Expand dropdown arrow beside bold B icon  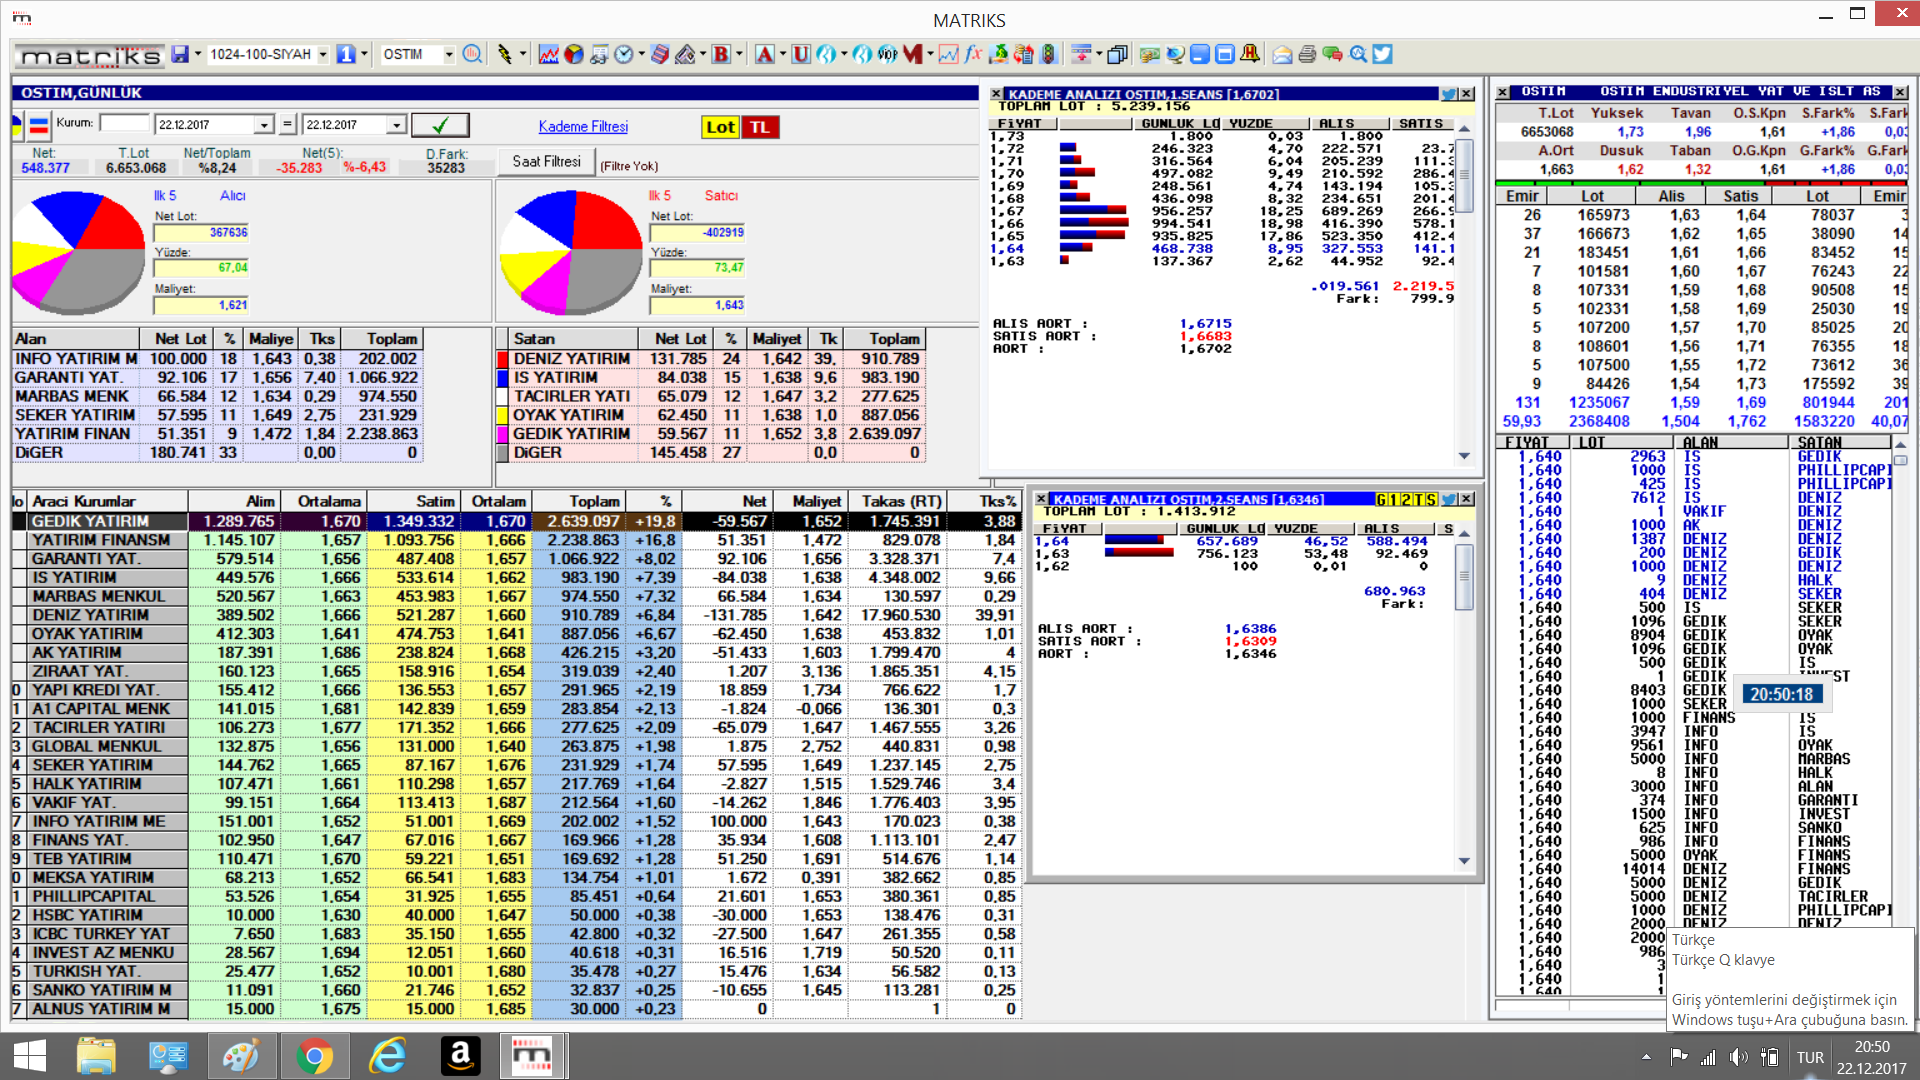pyautogui.click(x=739, y=54)
